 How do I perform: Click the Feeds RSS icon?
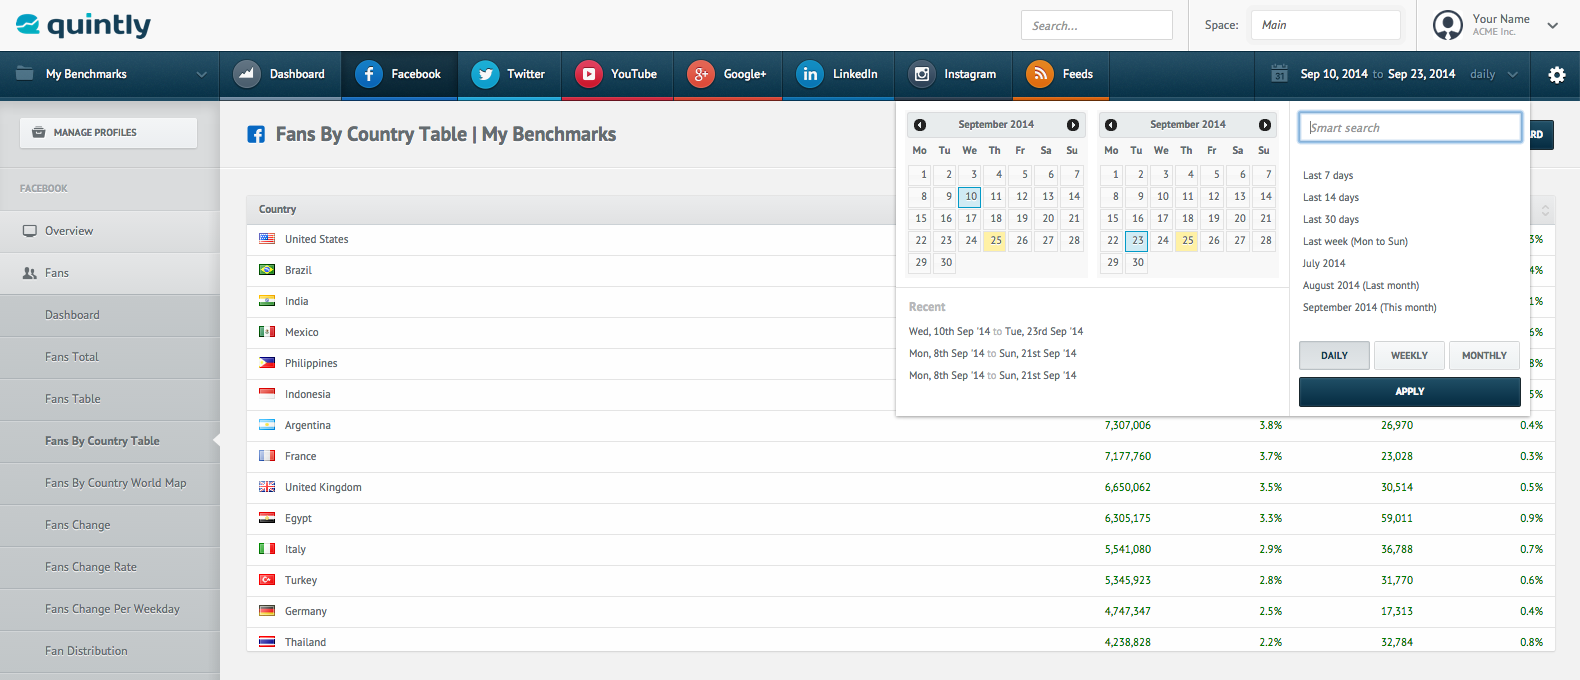[1040, 74]
